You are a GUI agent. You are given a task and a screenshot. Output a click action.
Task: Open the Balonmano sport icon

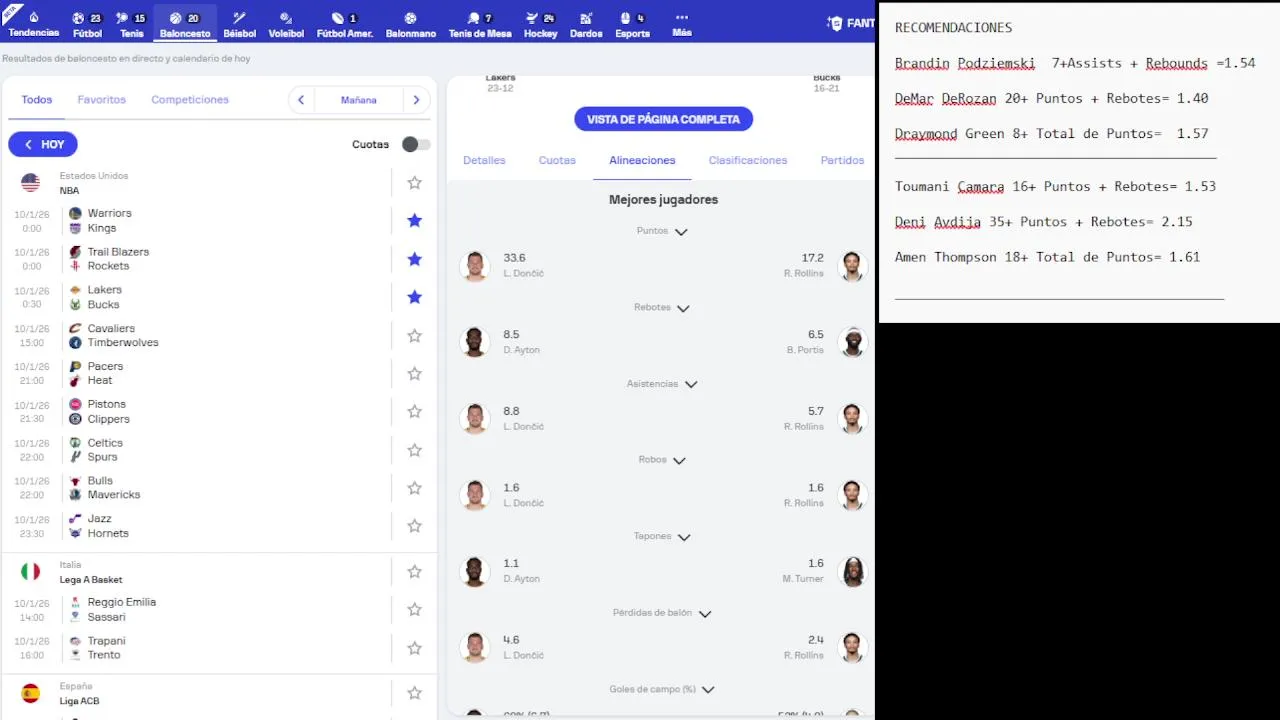click(x=410, y=18)
